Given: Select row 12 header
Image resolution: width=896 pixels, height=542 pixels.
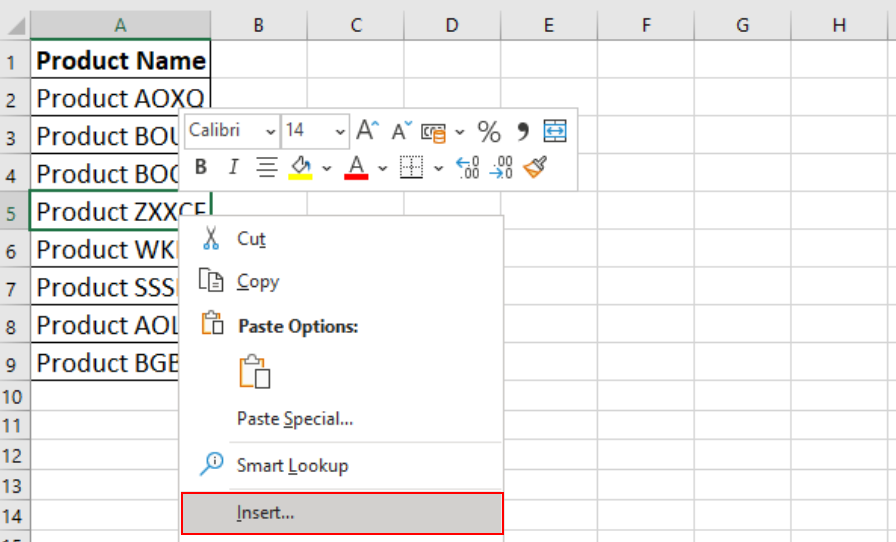Looking at the screenshot, I should pyautogui.click(x=15, y=456).
